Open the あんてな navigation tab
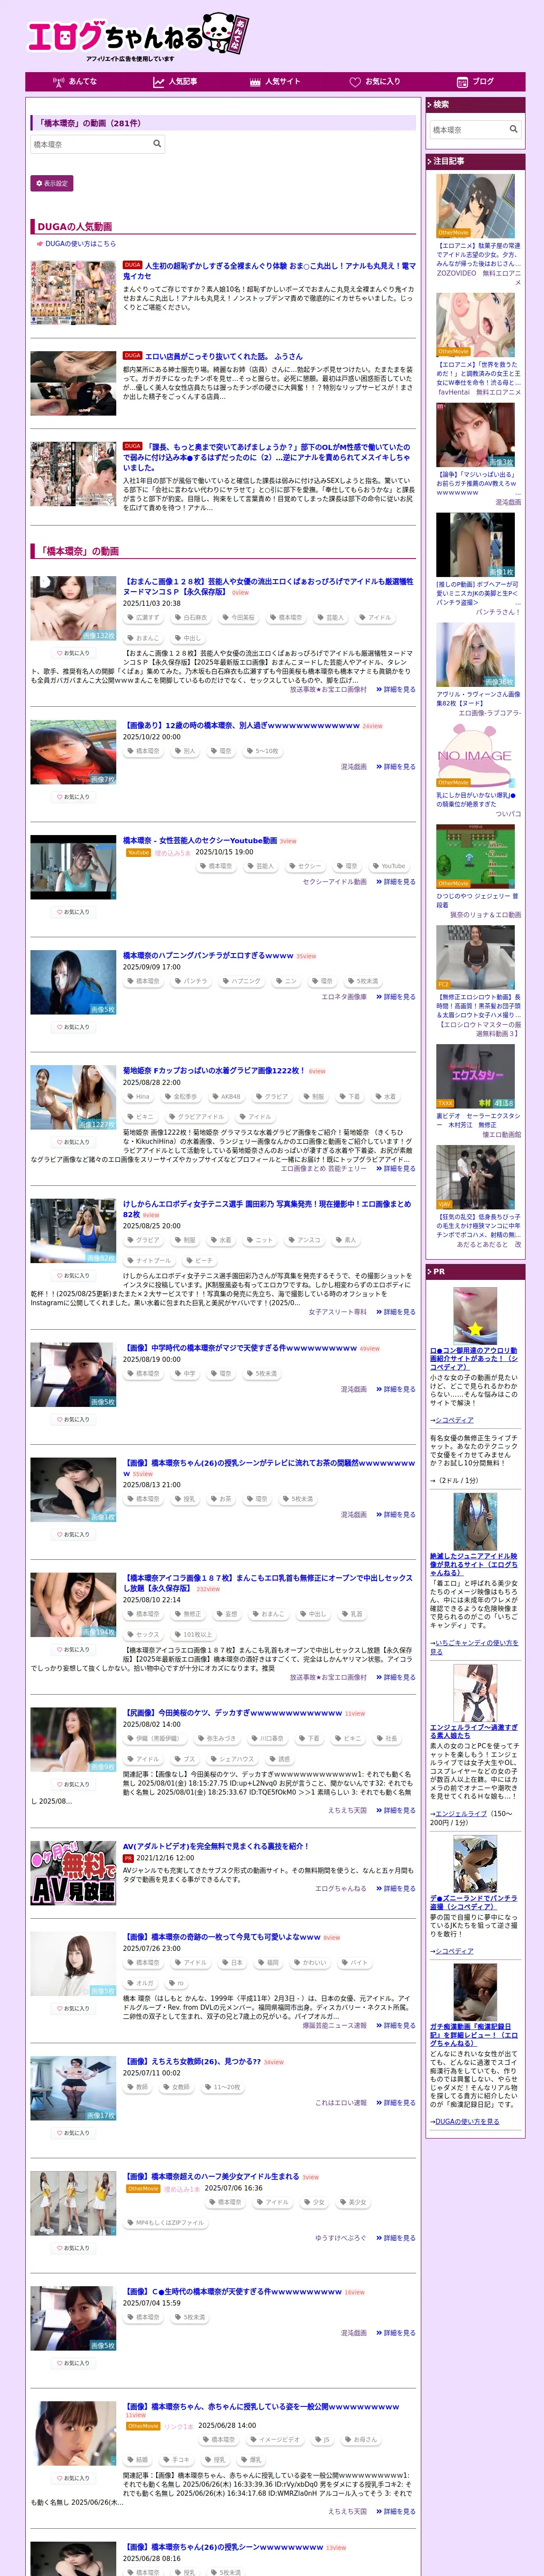 click(75, 81)
